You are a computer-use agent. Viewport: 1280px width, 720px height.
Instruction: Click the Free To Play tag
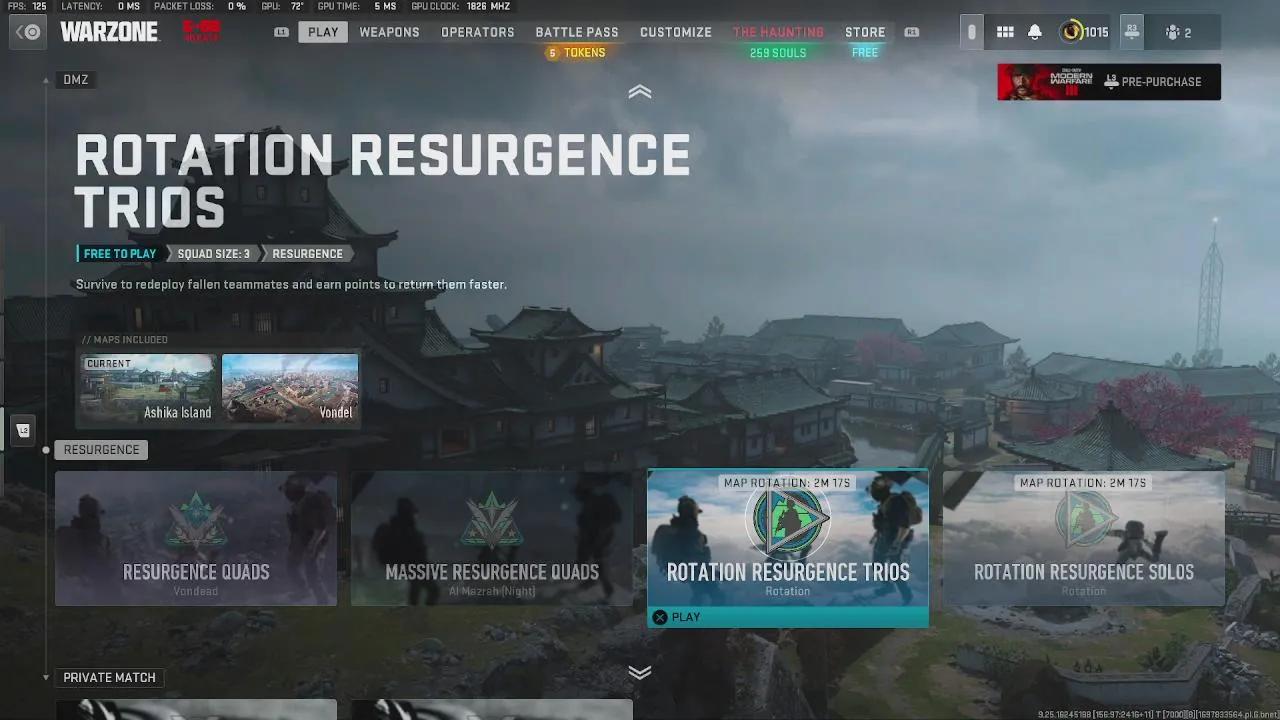pos(119,254)
